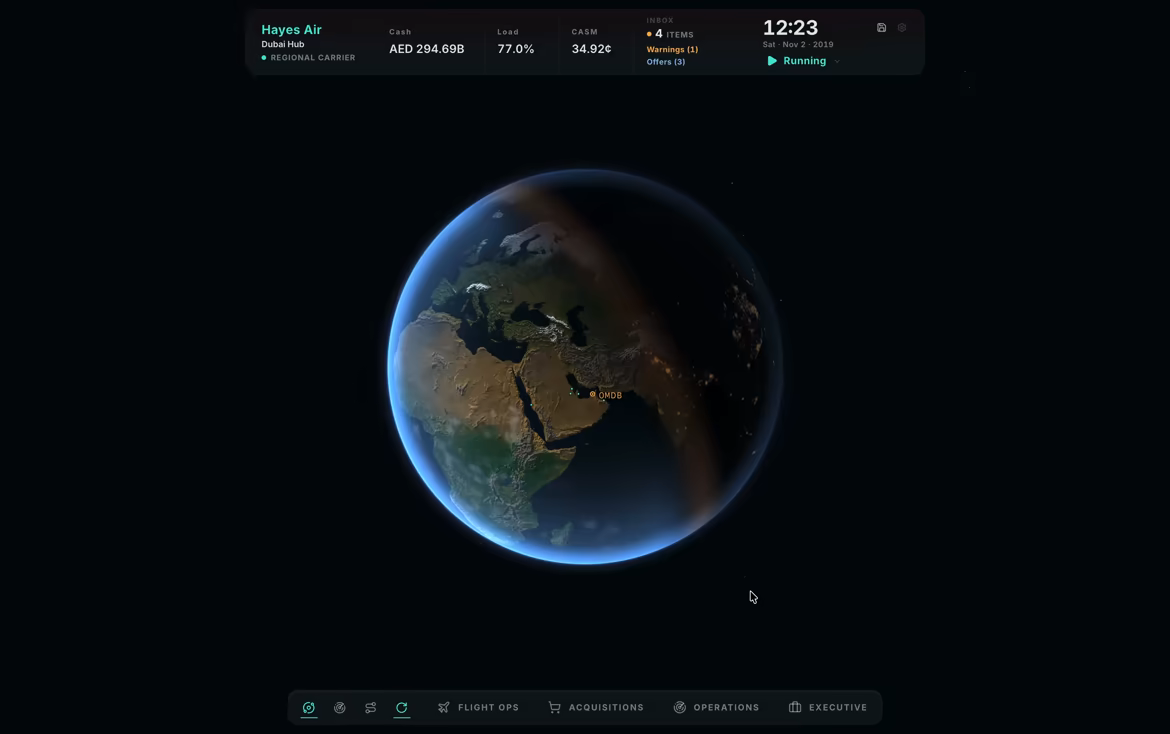Open the settings gear icon
The image size is (1170, 734).
902,28
